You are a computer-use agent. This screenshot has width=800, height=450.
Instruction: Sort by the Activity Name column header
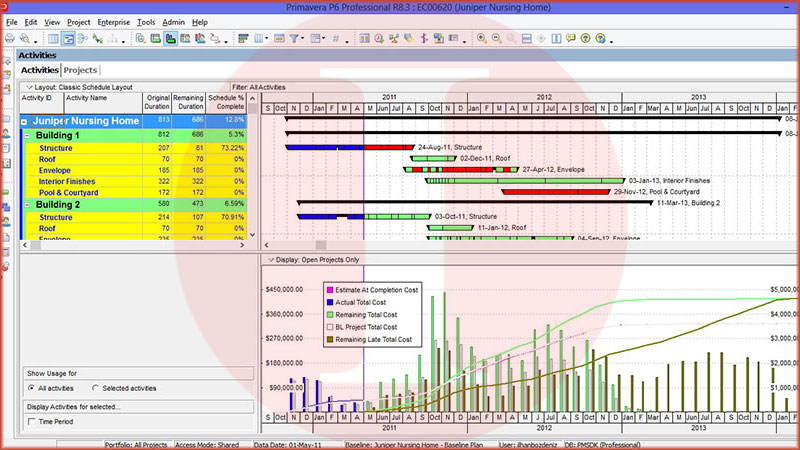pos(103,103)
